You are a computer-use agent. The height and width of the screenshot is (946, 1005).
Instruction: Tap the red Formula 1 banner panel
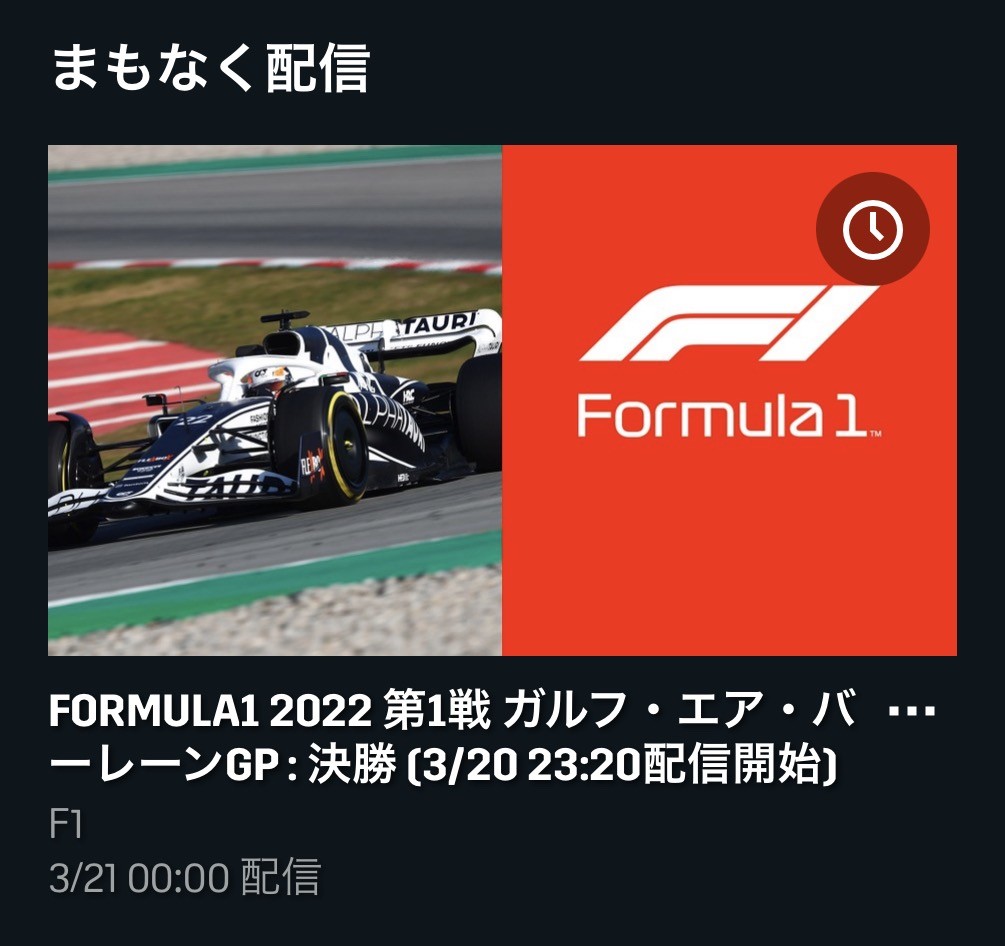[x=729, y=401]
